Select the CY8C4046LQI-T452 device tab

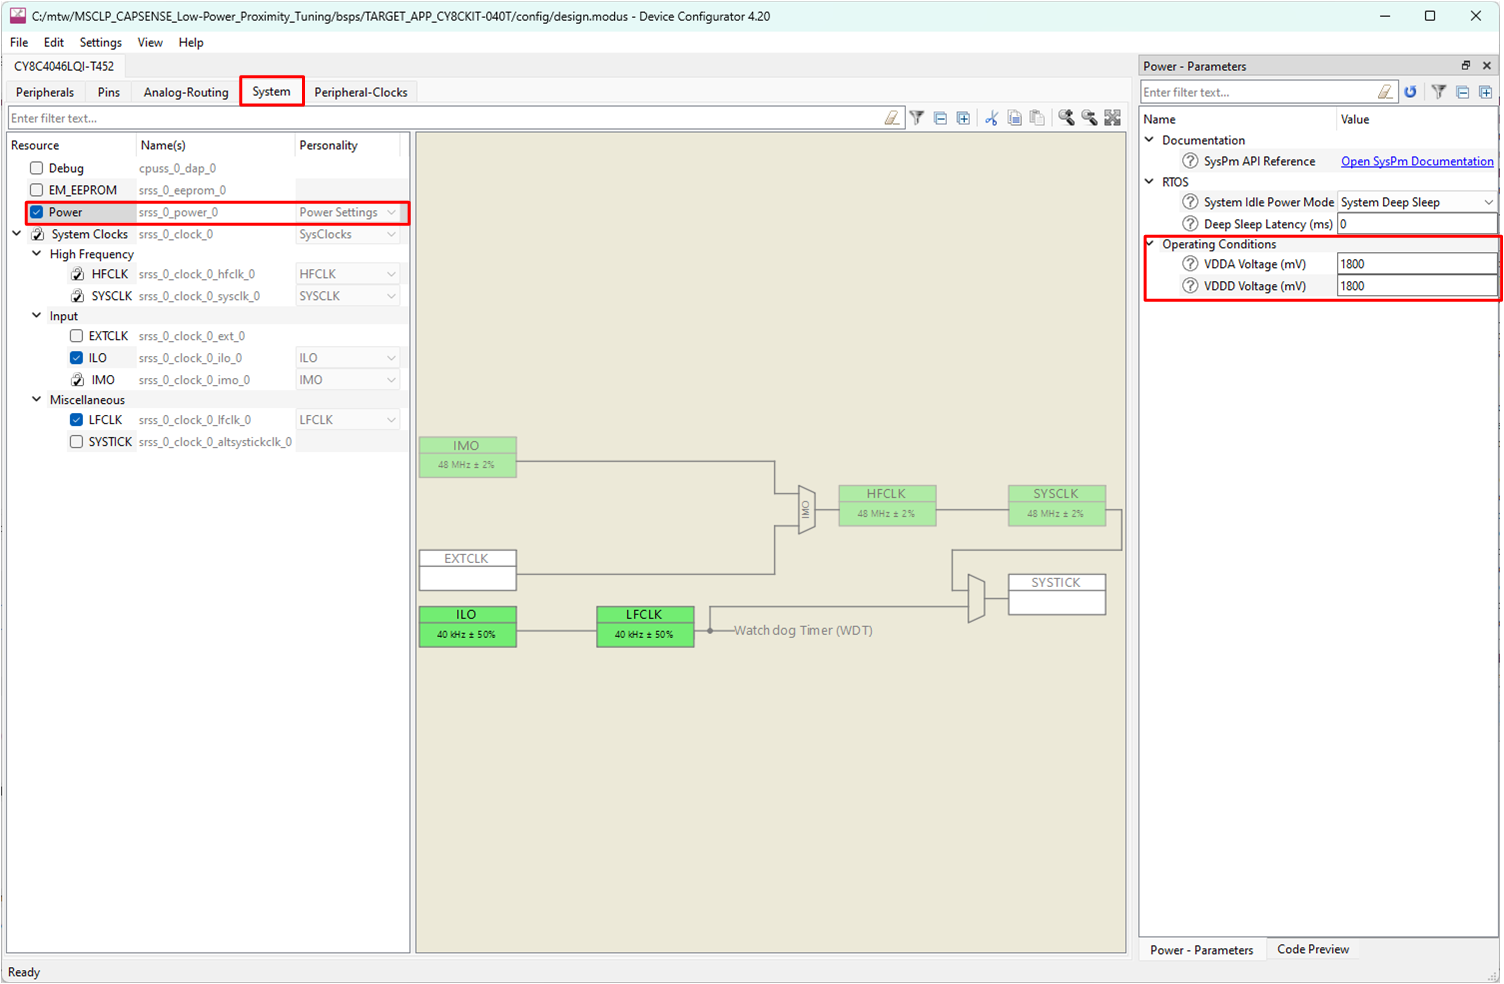tap(64, 66)
